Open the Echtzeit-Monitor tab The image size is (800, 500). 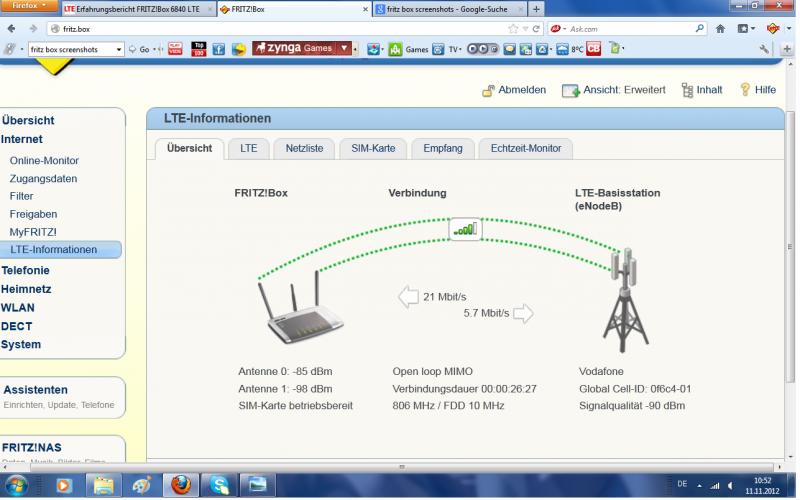(x=526, y=148)
